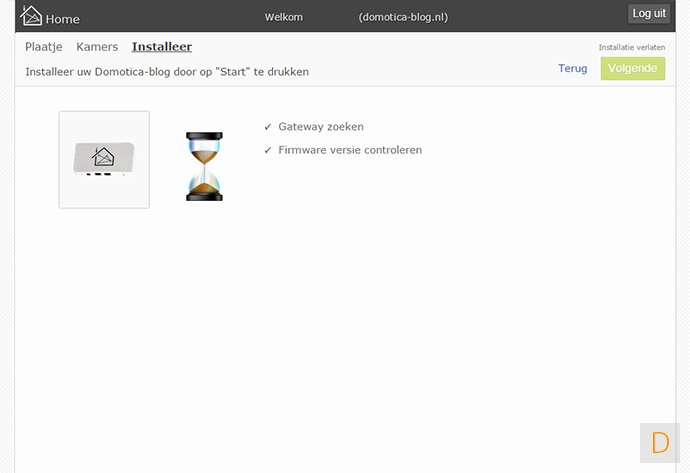Click the Welkom text in top bar
Image resolution: width=690 pixels, height=473 pixels.
(283, 17)
